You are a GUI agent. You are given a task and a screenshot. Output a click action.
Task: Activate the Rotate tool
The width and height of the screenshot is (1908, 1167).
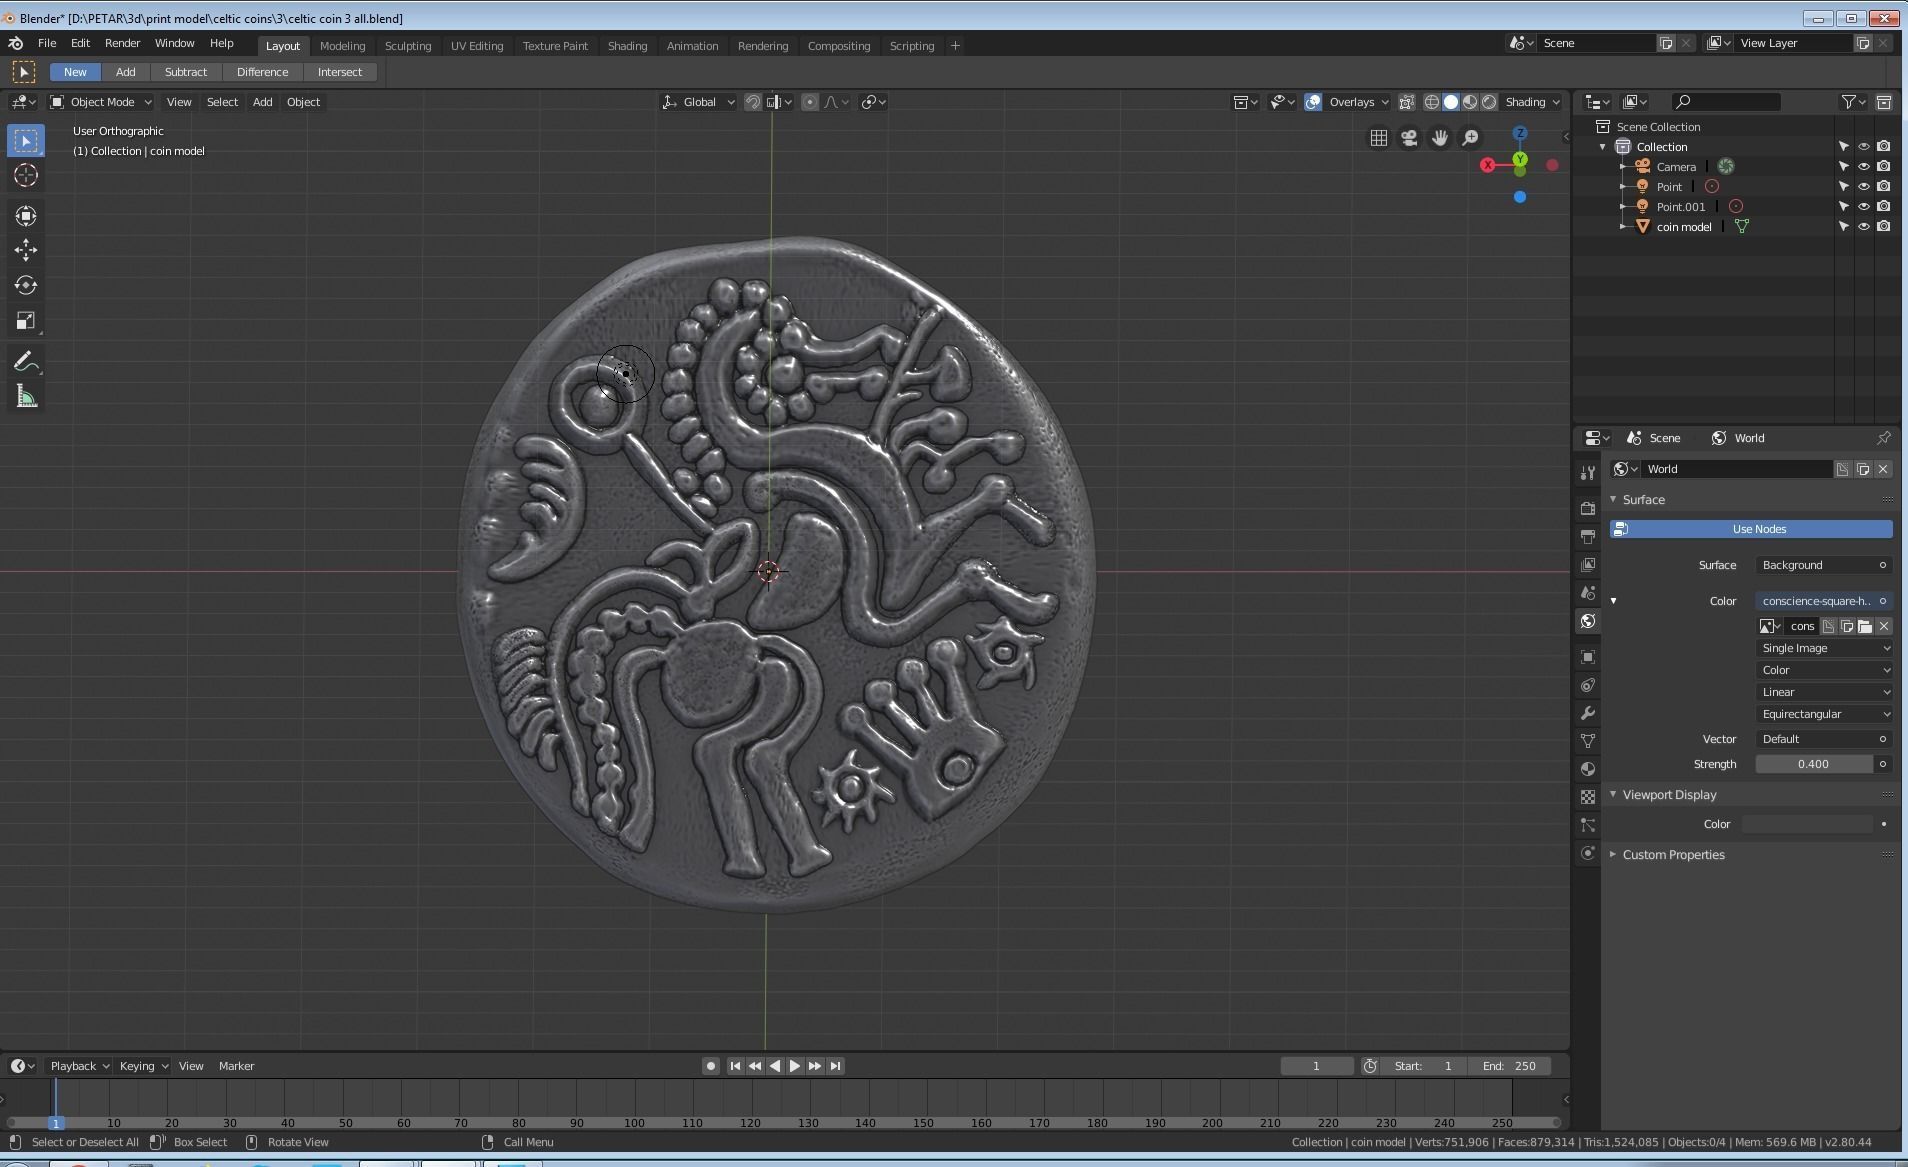pos(26,286)
